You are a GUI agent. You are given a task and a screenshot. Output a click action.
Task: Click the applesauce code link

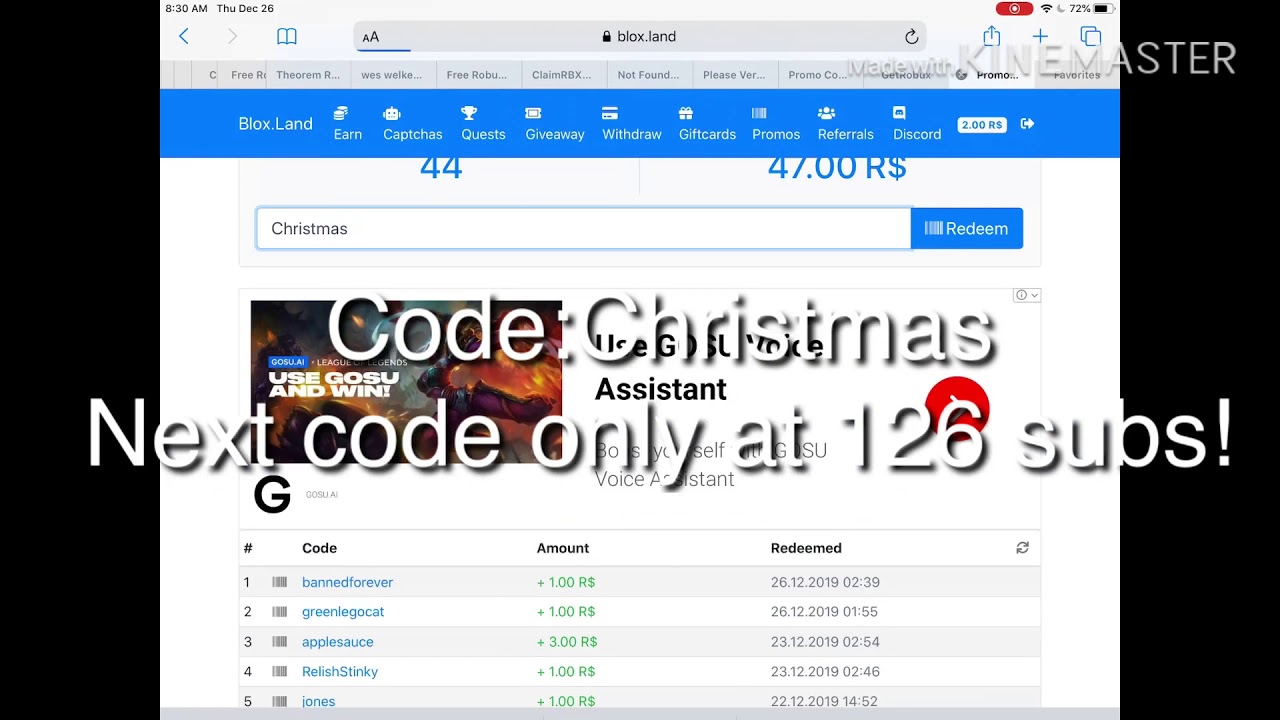coord(337,642)
